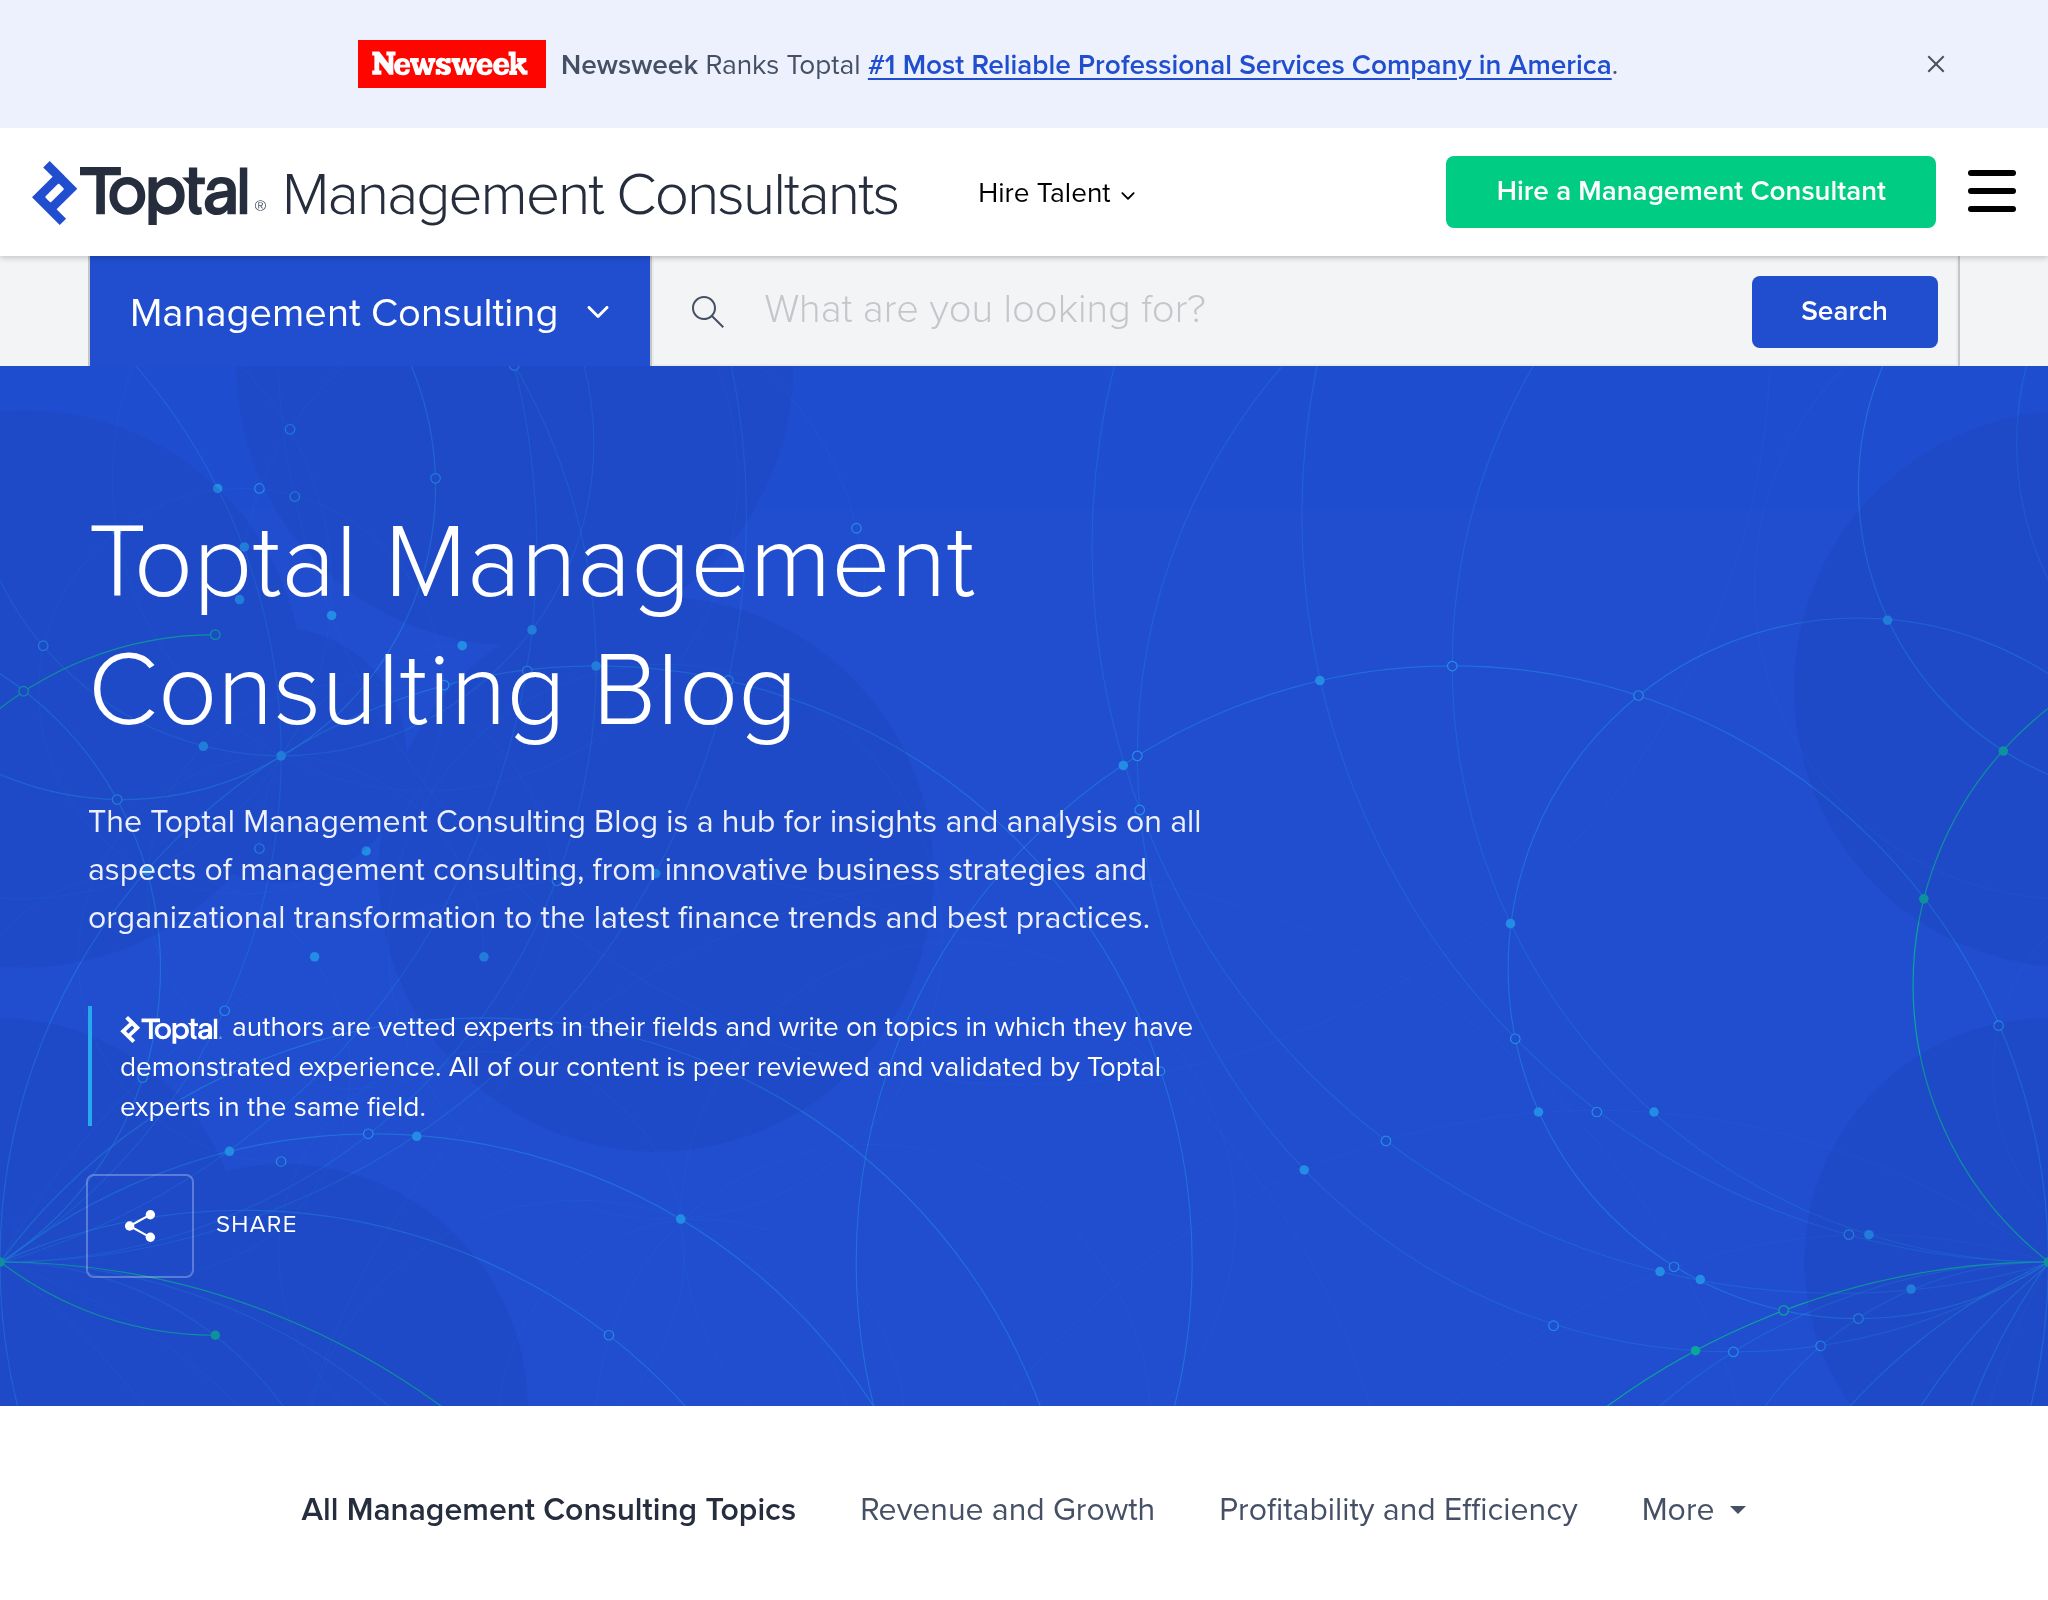2048x1600 pixels.
Task: Click the Newsweek logo in the banner
Action: point(451,64)
